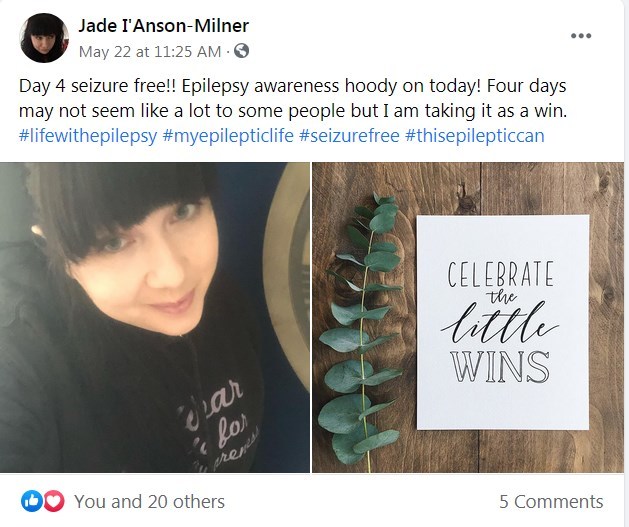629x527 pixels.
Task: Open Jade's round profile picture
Action: pos(44,38)
